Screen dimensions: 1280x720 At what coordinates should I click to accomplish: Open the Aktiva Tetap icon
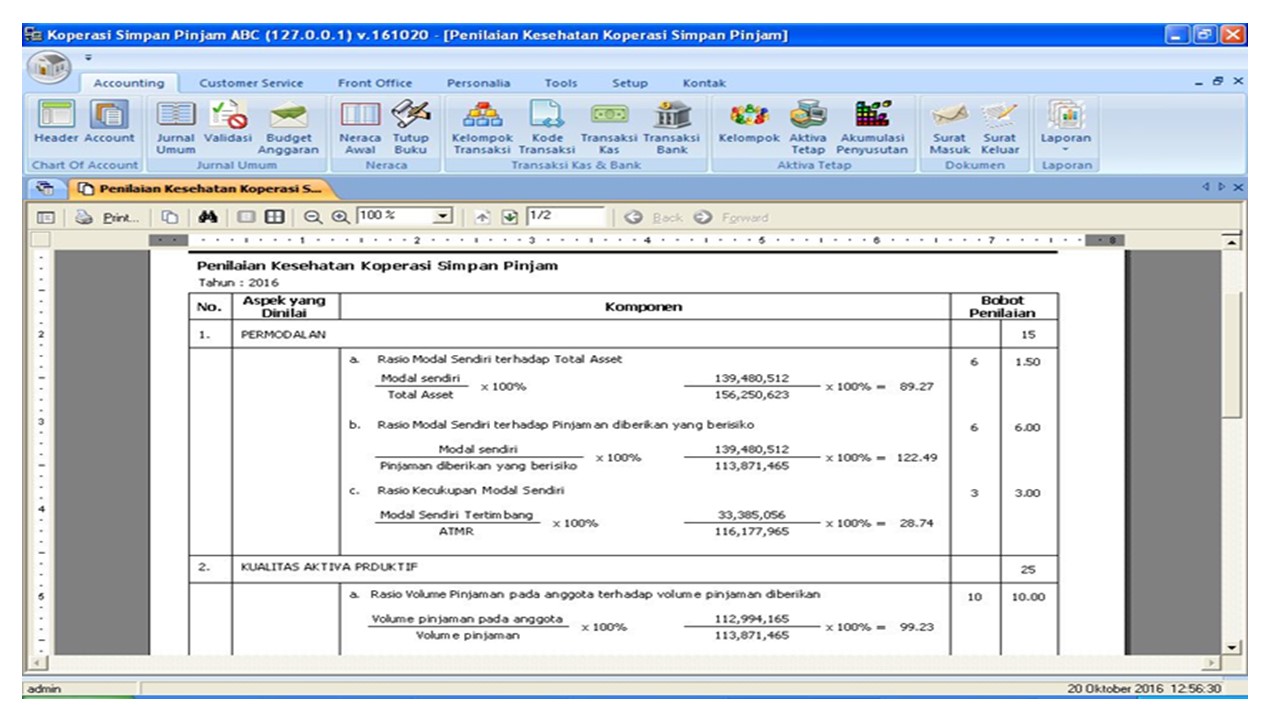pyautogui.click(x=808, y=126)
